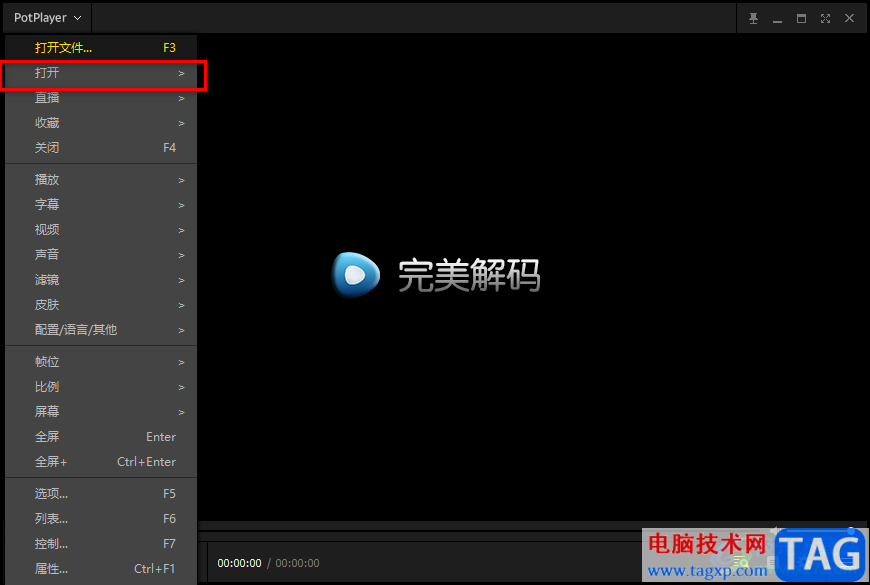Select 全屏+ menu item
Image resolution: width=870 pixels, height=585 pixels.
tap(101, 462)
